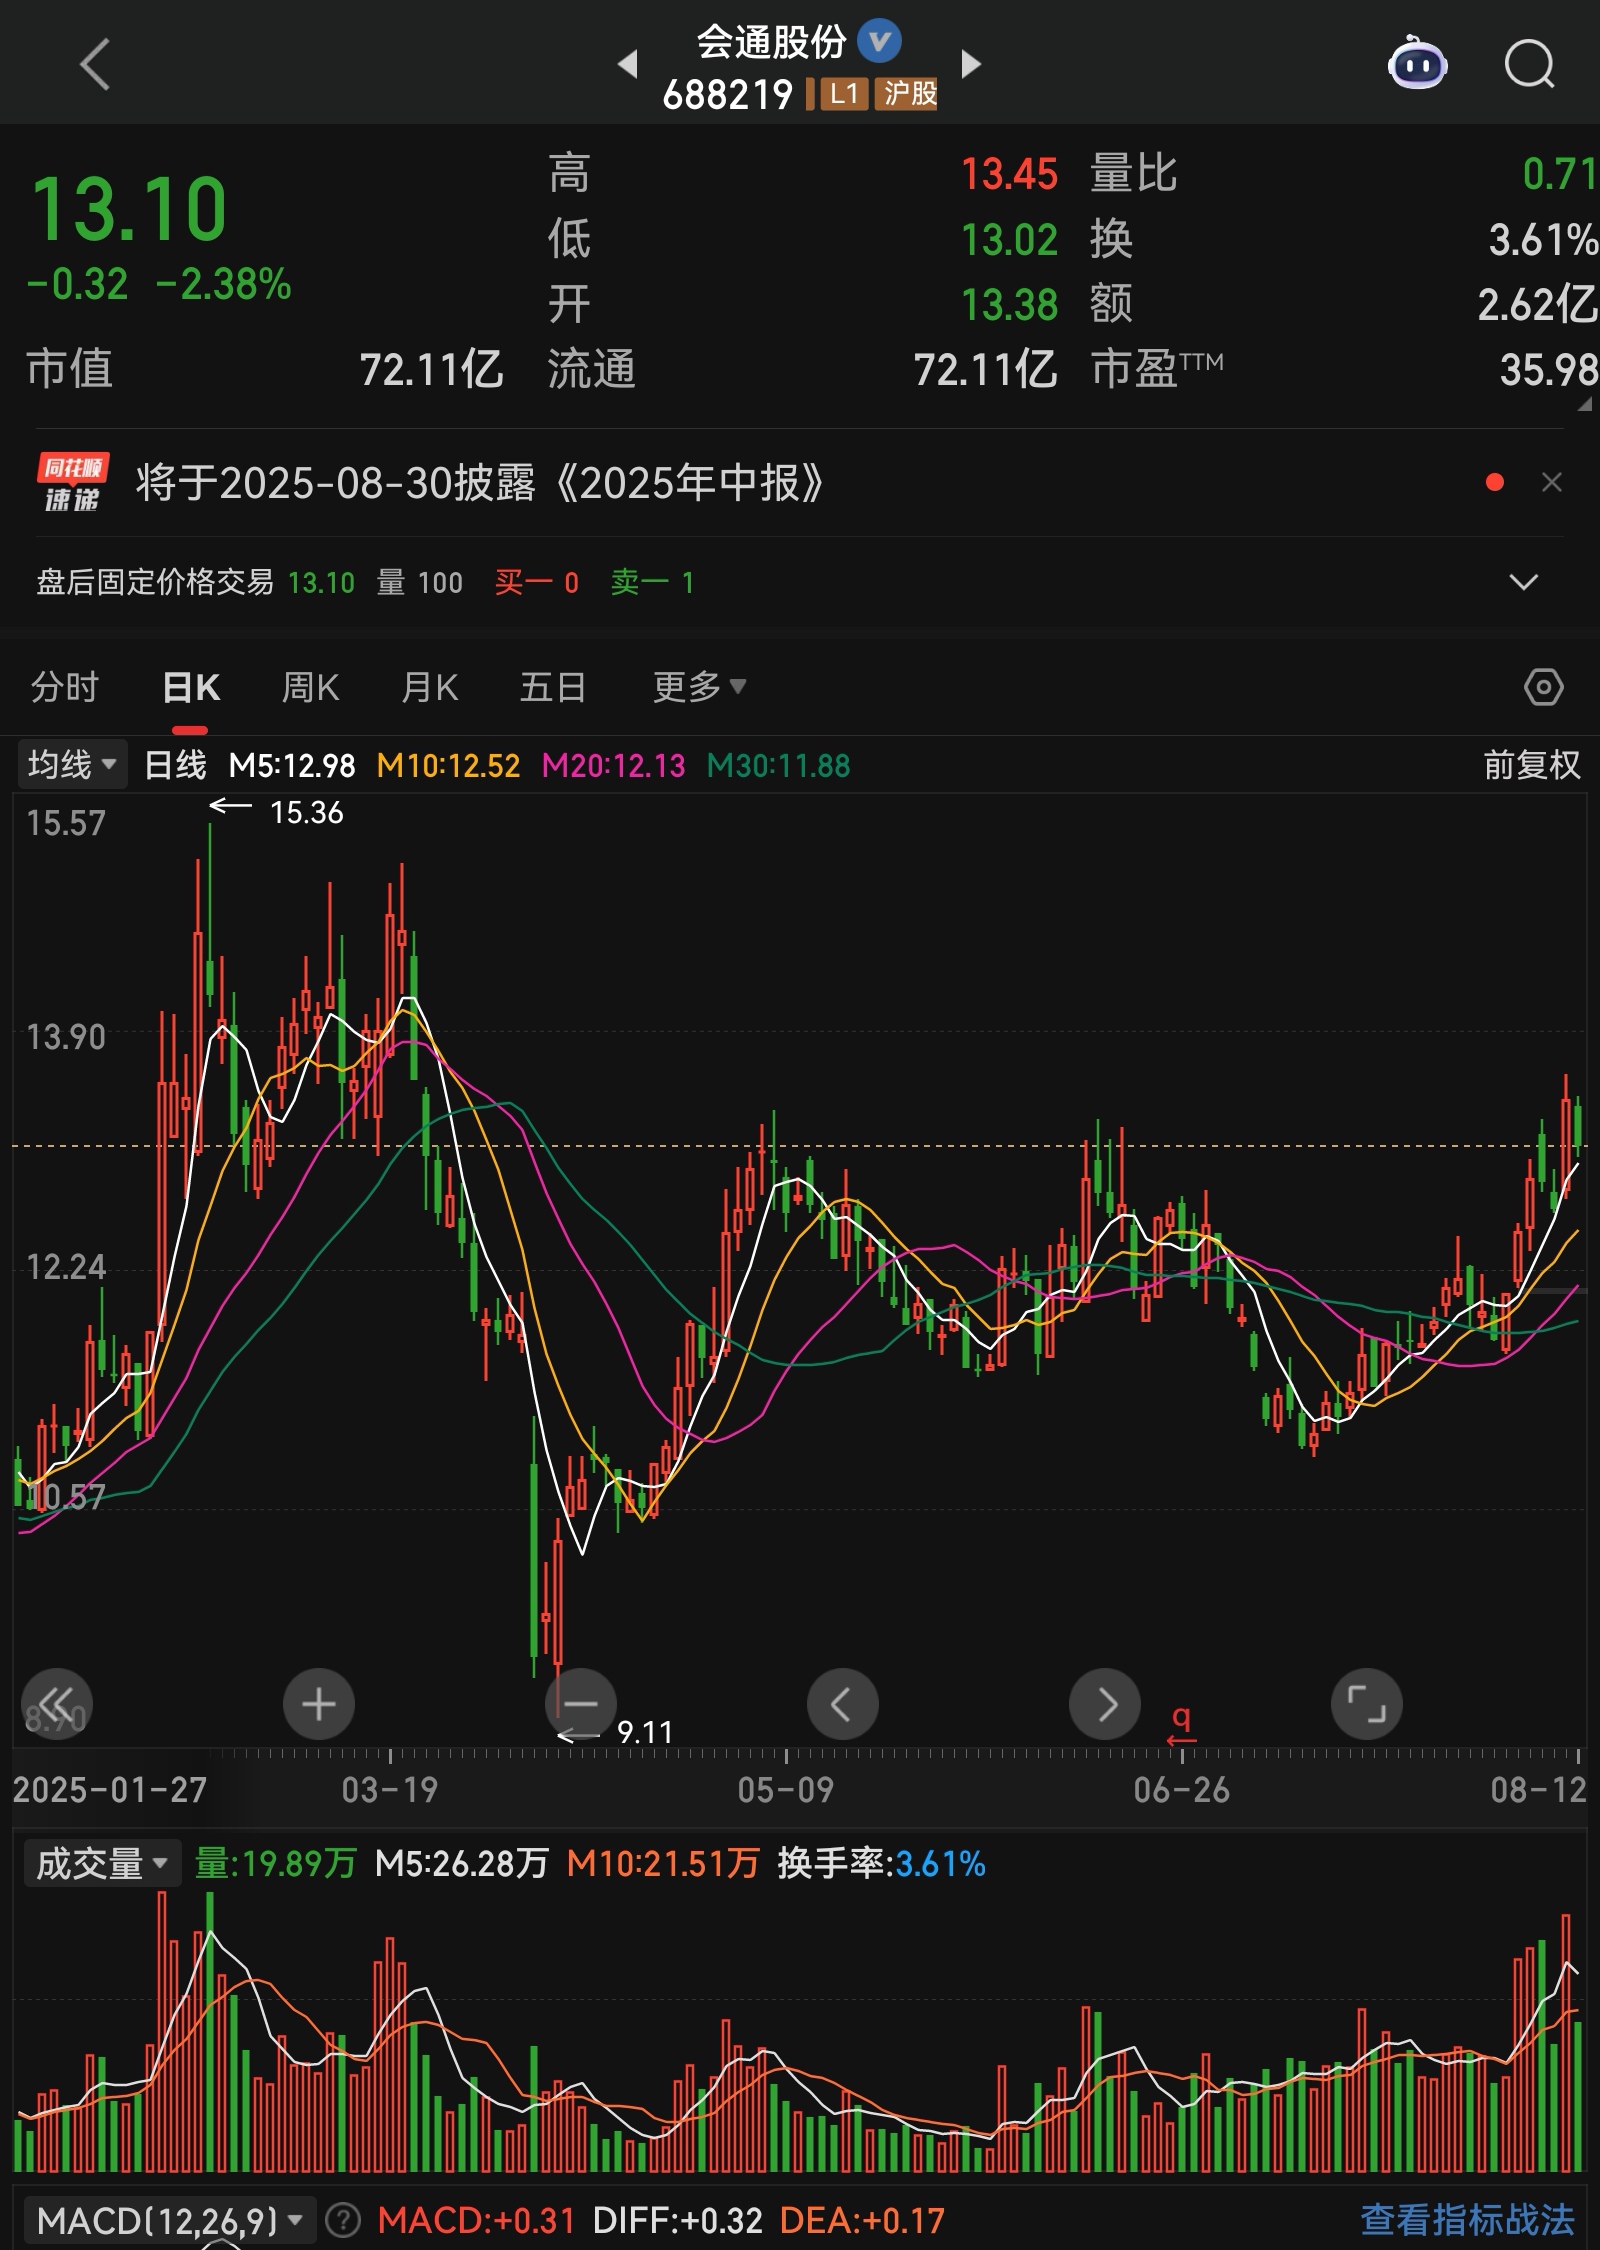Image resolution: width=1600 pixels, height=2250 pixels.
Task: Open the search magnifier icon
Action: click(x=1530, y=65)
